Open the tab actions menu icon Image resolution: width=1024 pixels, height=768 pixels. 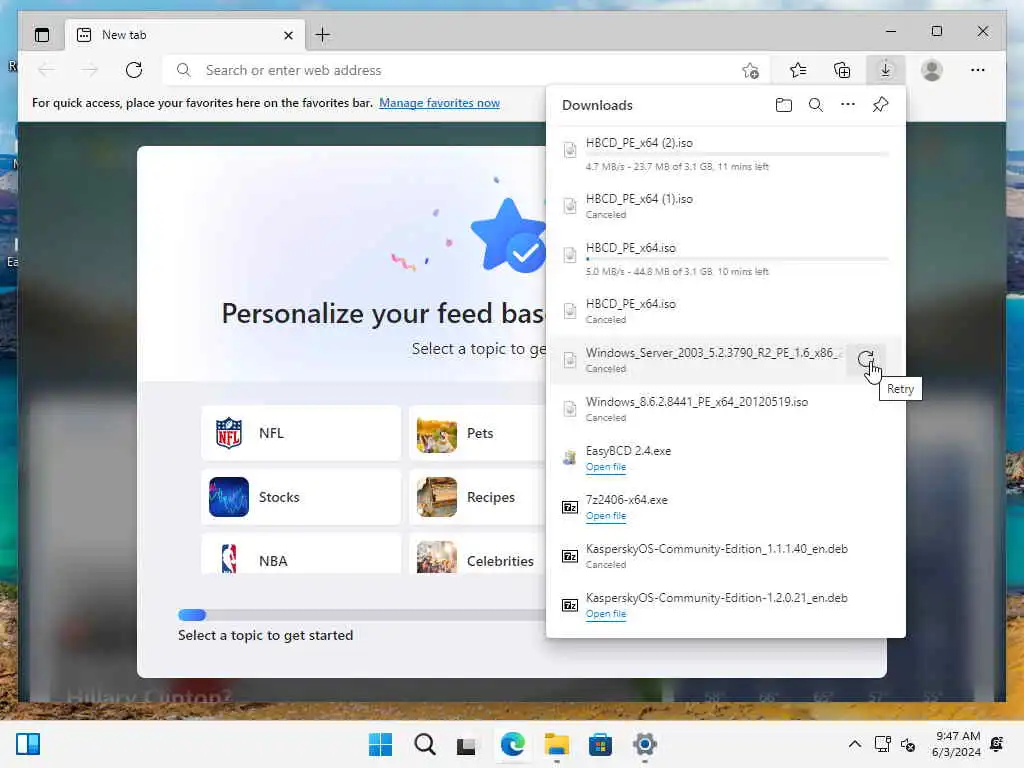(x=42, y=35)
